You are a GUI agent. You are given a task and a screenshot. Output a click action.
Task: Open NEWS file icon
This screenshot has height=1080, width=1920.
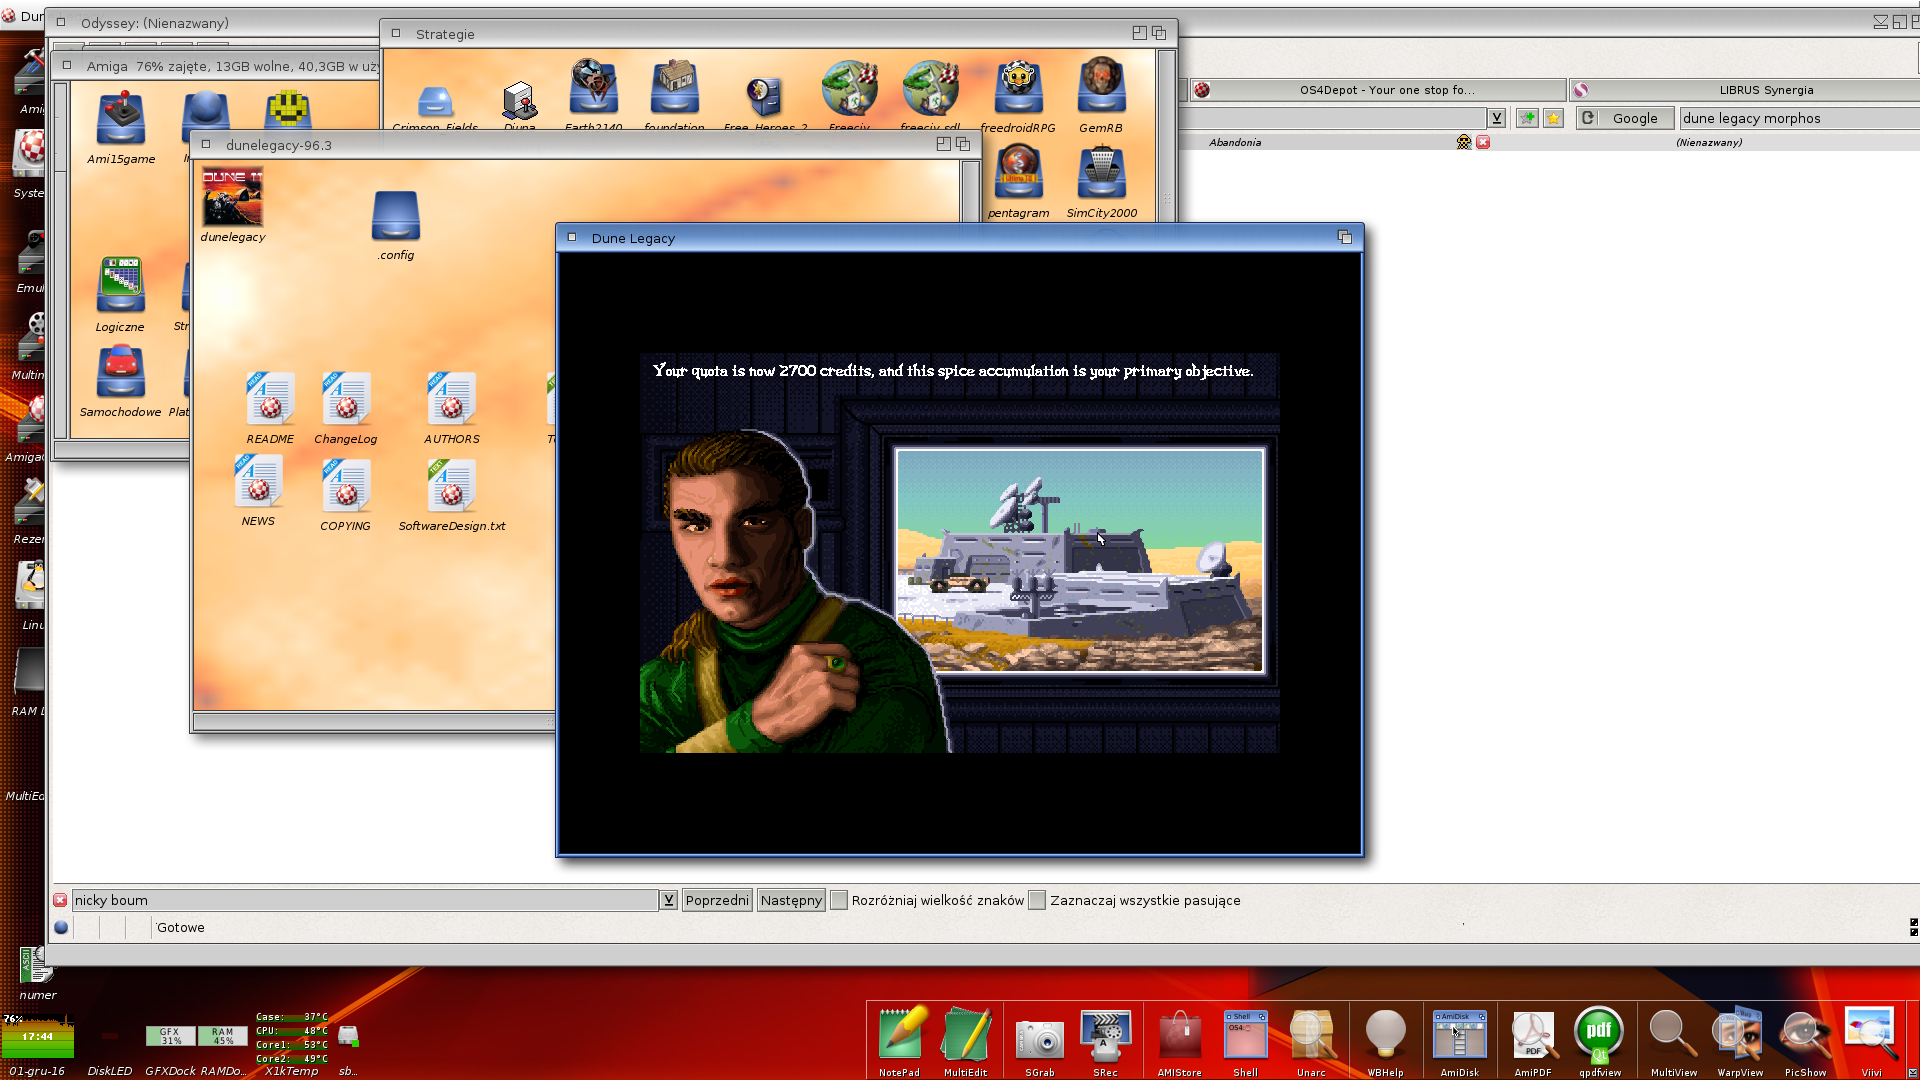[x=258, y=482]
